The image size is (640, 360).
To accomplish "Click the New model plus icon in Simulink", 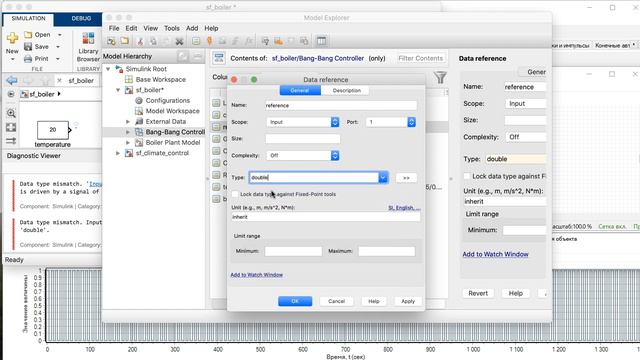I will point(12,38).
